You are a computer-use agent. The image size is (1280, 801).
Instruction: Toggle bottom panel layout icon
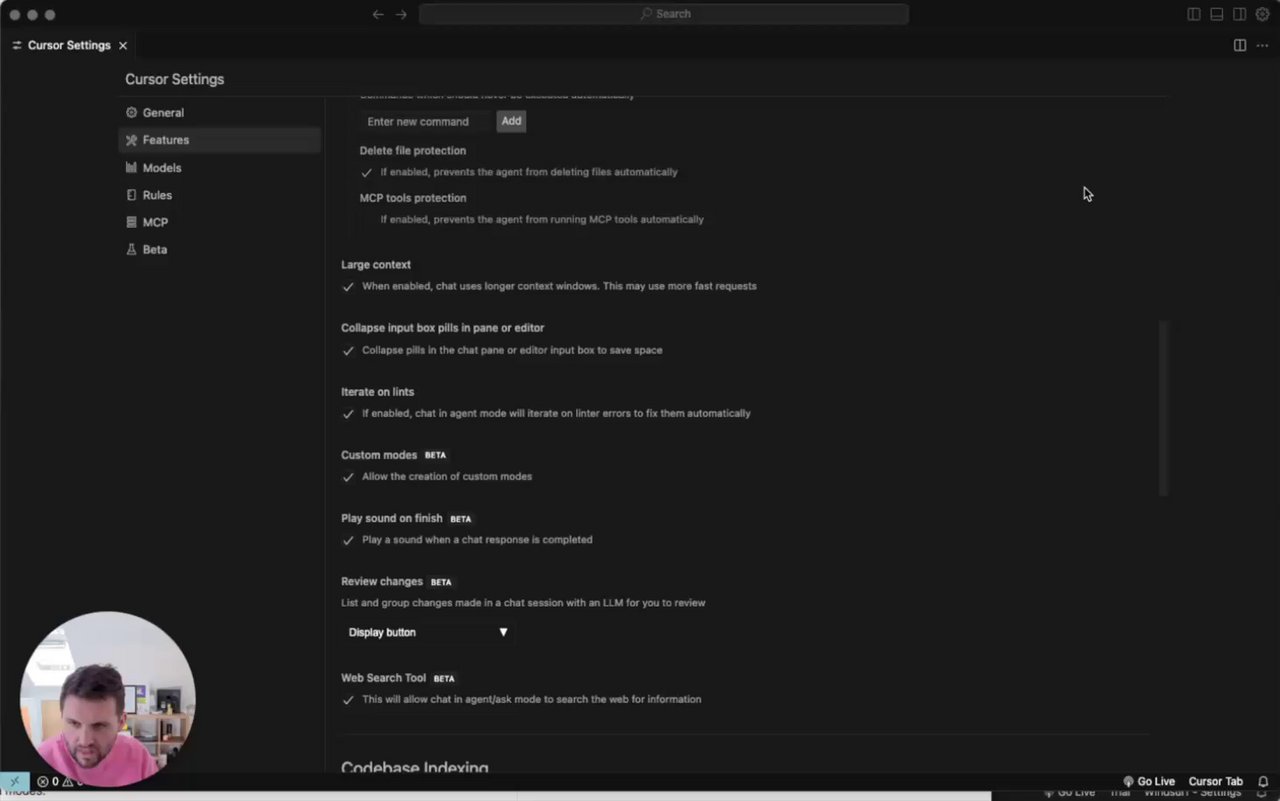1217,14
